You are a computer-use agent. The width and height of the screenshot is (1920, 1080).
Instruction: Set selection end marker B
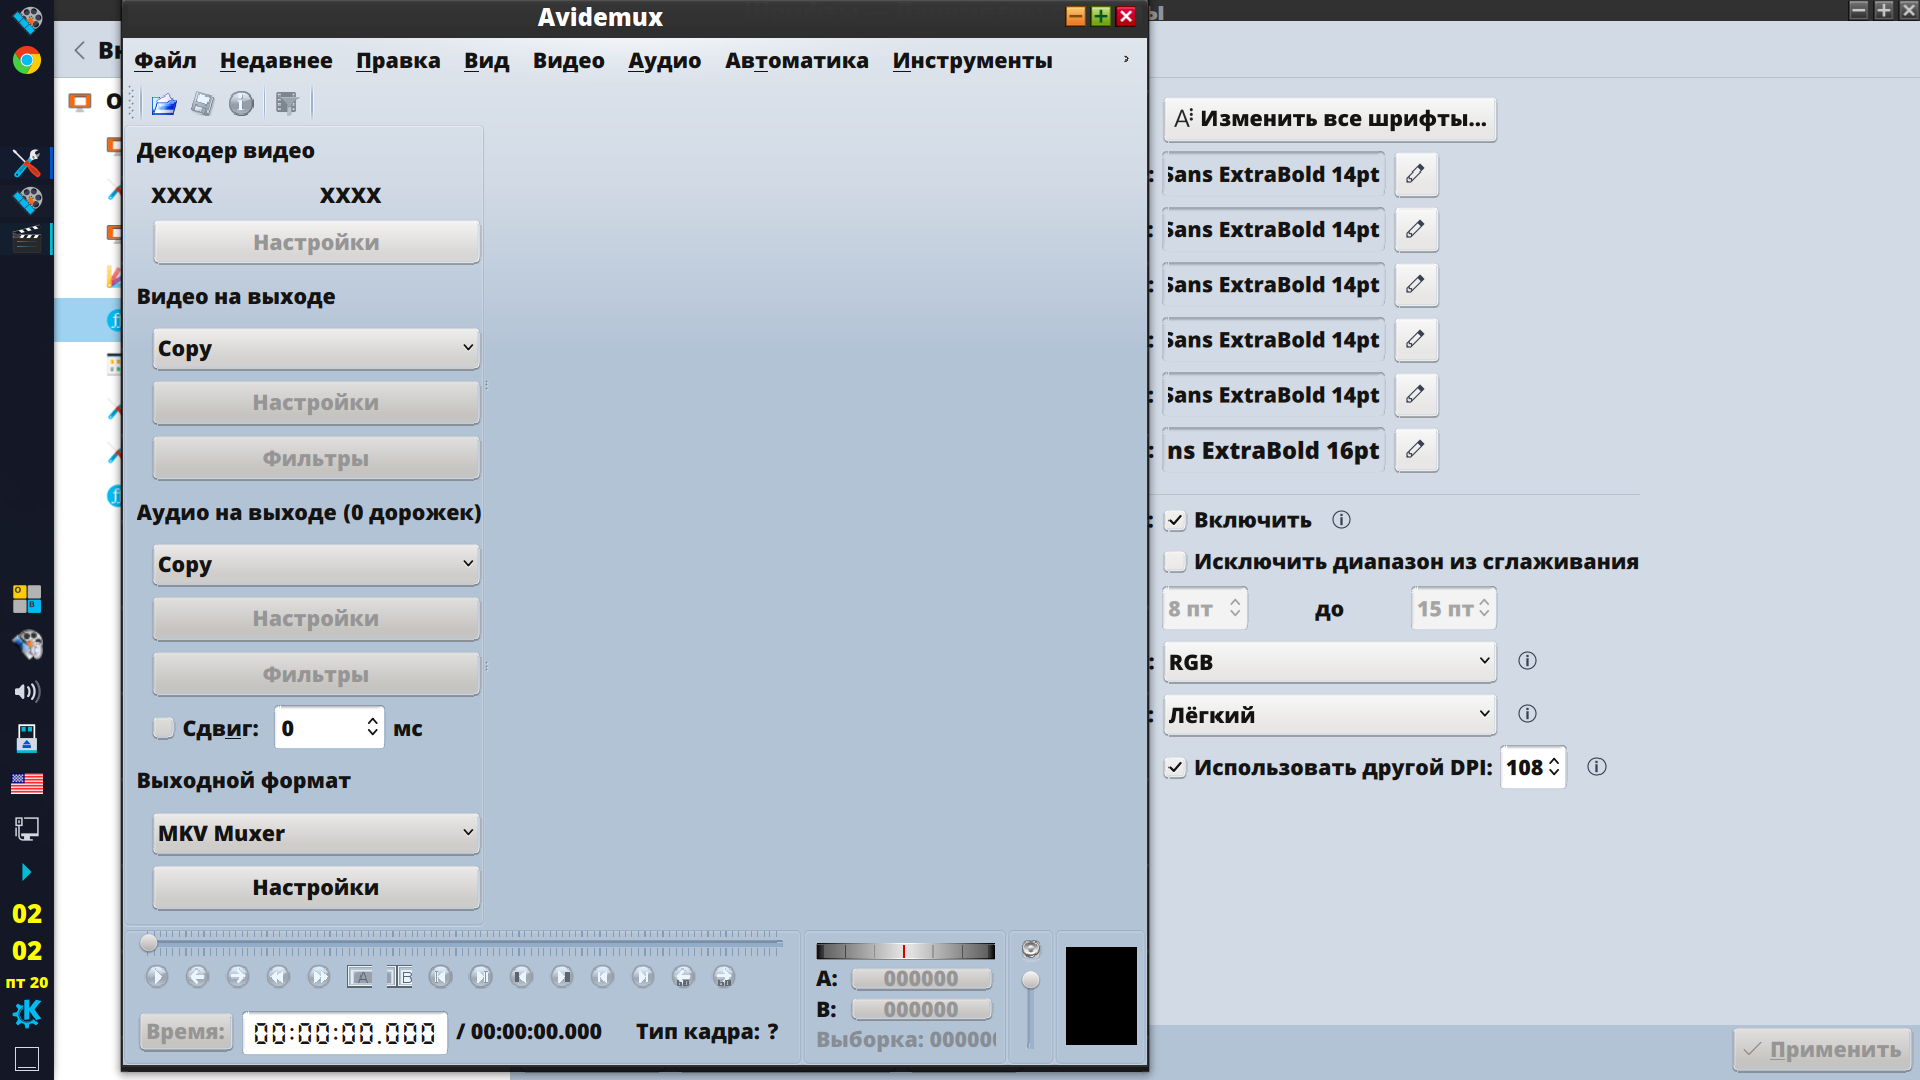[x=400, y=977]
